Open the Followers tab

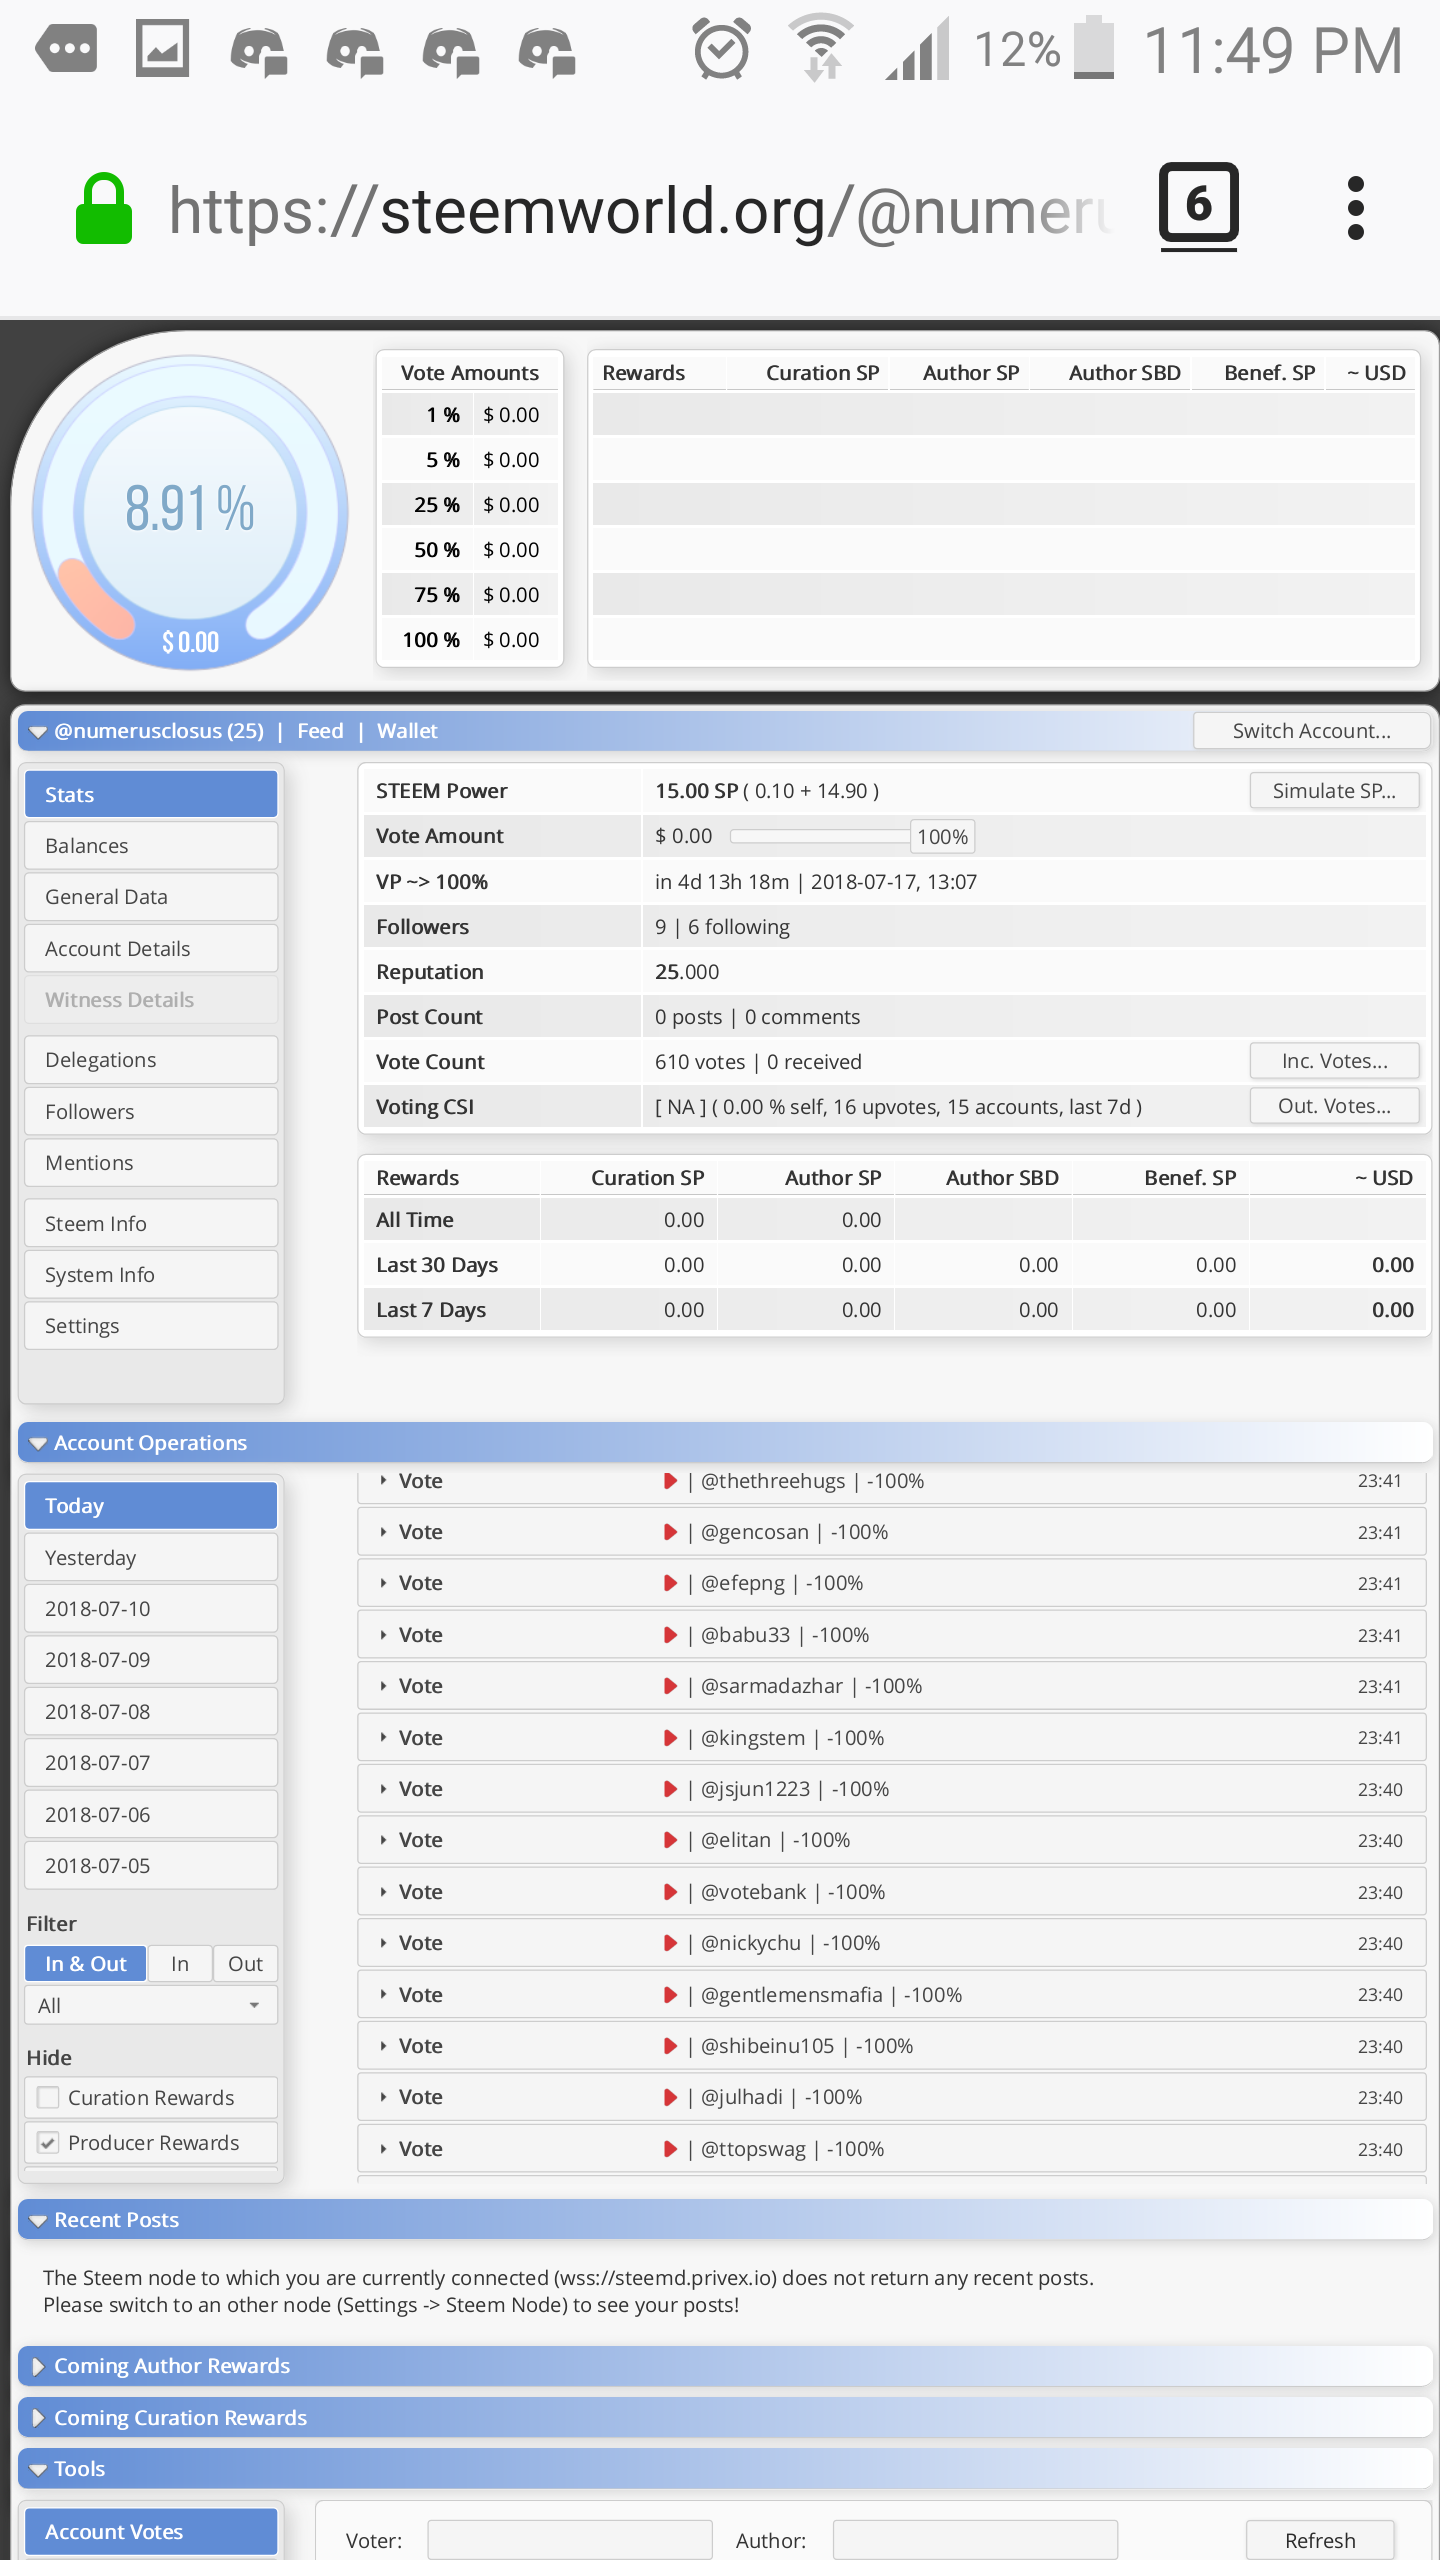pyautogui.click(x=151, y=1111)
